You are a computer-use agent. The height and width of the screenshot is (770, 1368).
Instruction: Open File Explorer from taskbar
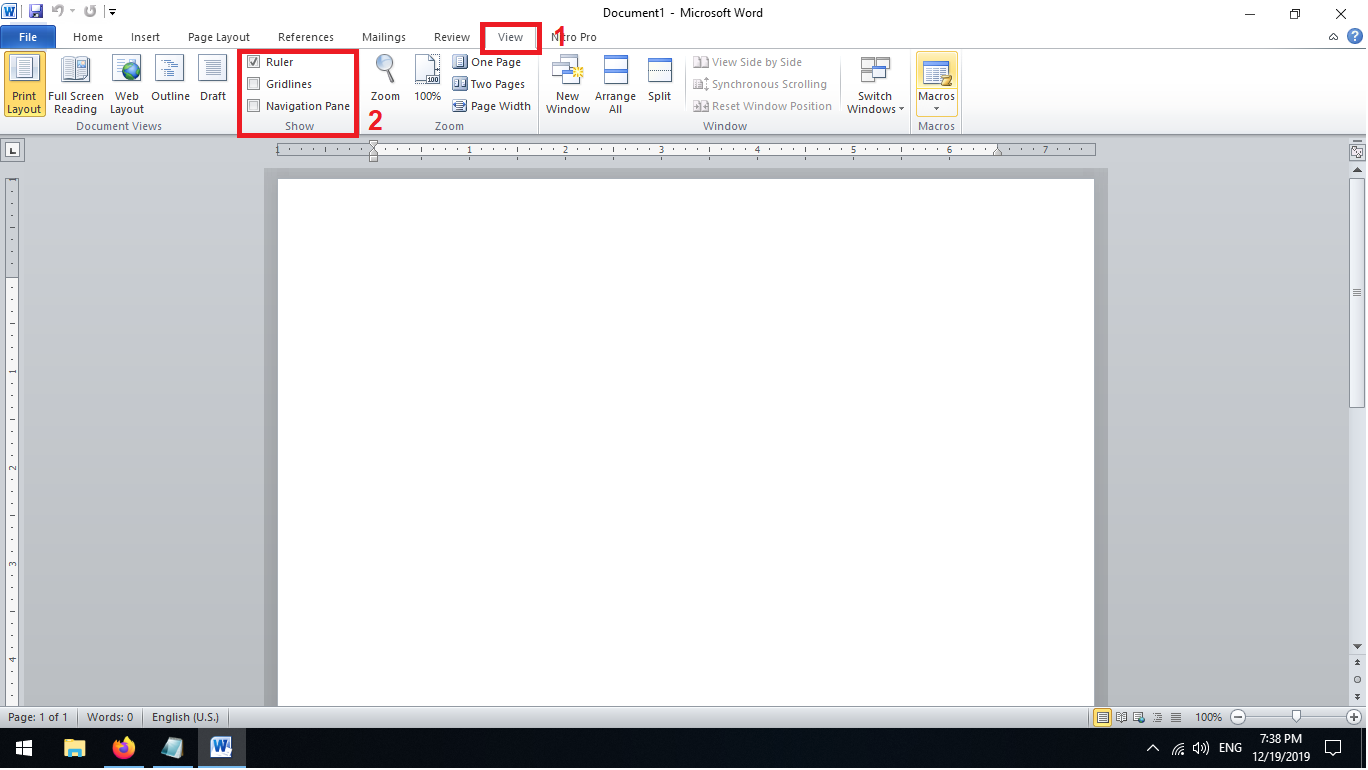74,748
